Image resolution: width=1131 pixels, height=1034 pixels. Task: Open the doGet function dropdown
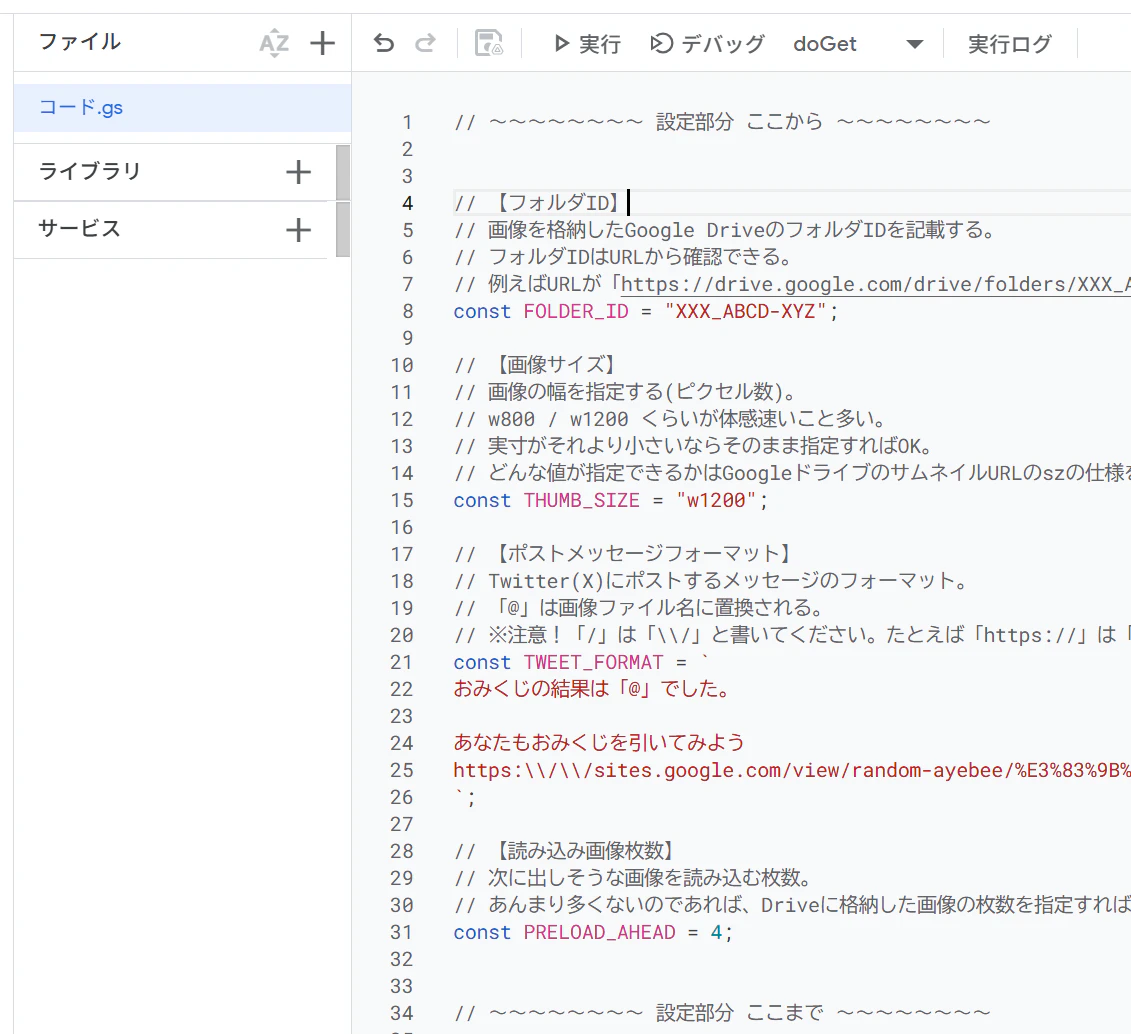point(858,44)
